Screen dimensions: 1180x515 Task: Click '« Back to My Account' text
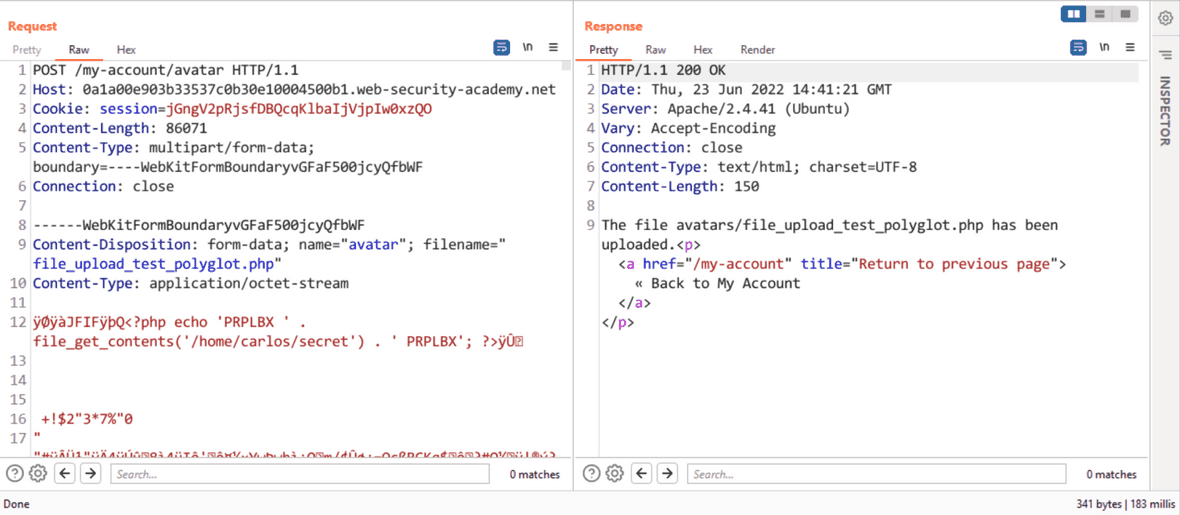(x=717, y=284)
